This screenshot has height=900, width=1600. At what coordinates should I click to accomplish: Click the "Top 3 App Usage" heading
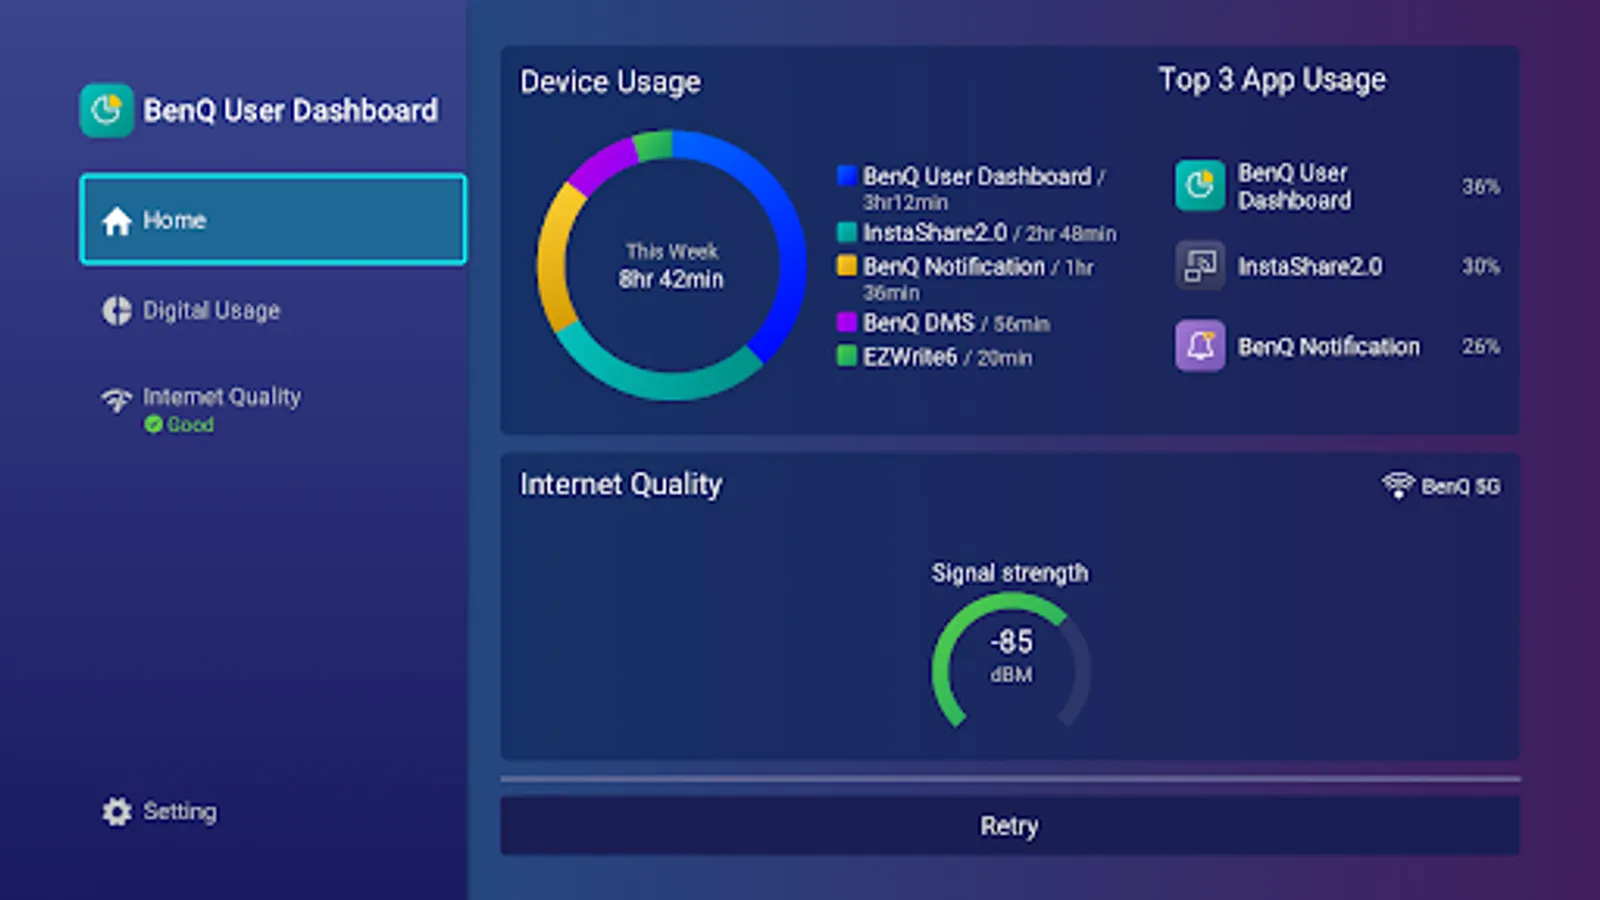click(1272, 80)
